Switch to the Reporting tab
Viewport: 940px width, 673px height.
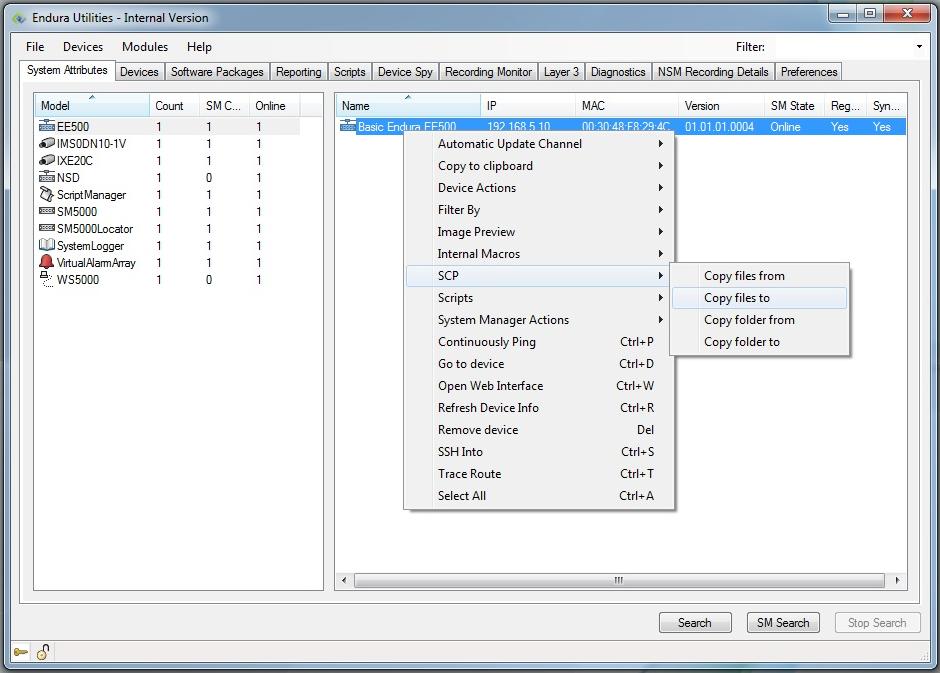coord(299,72)
